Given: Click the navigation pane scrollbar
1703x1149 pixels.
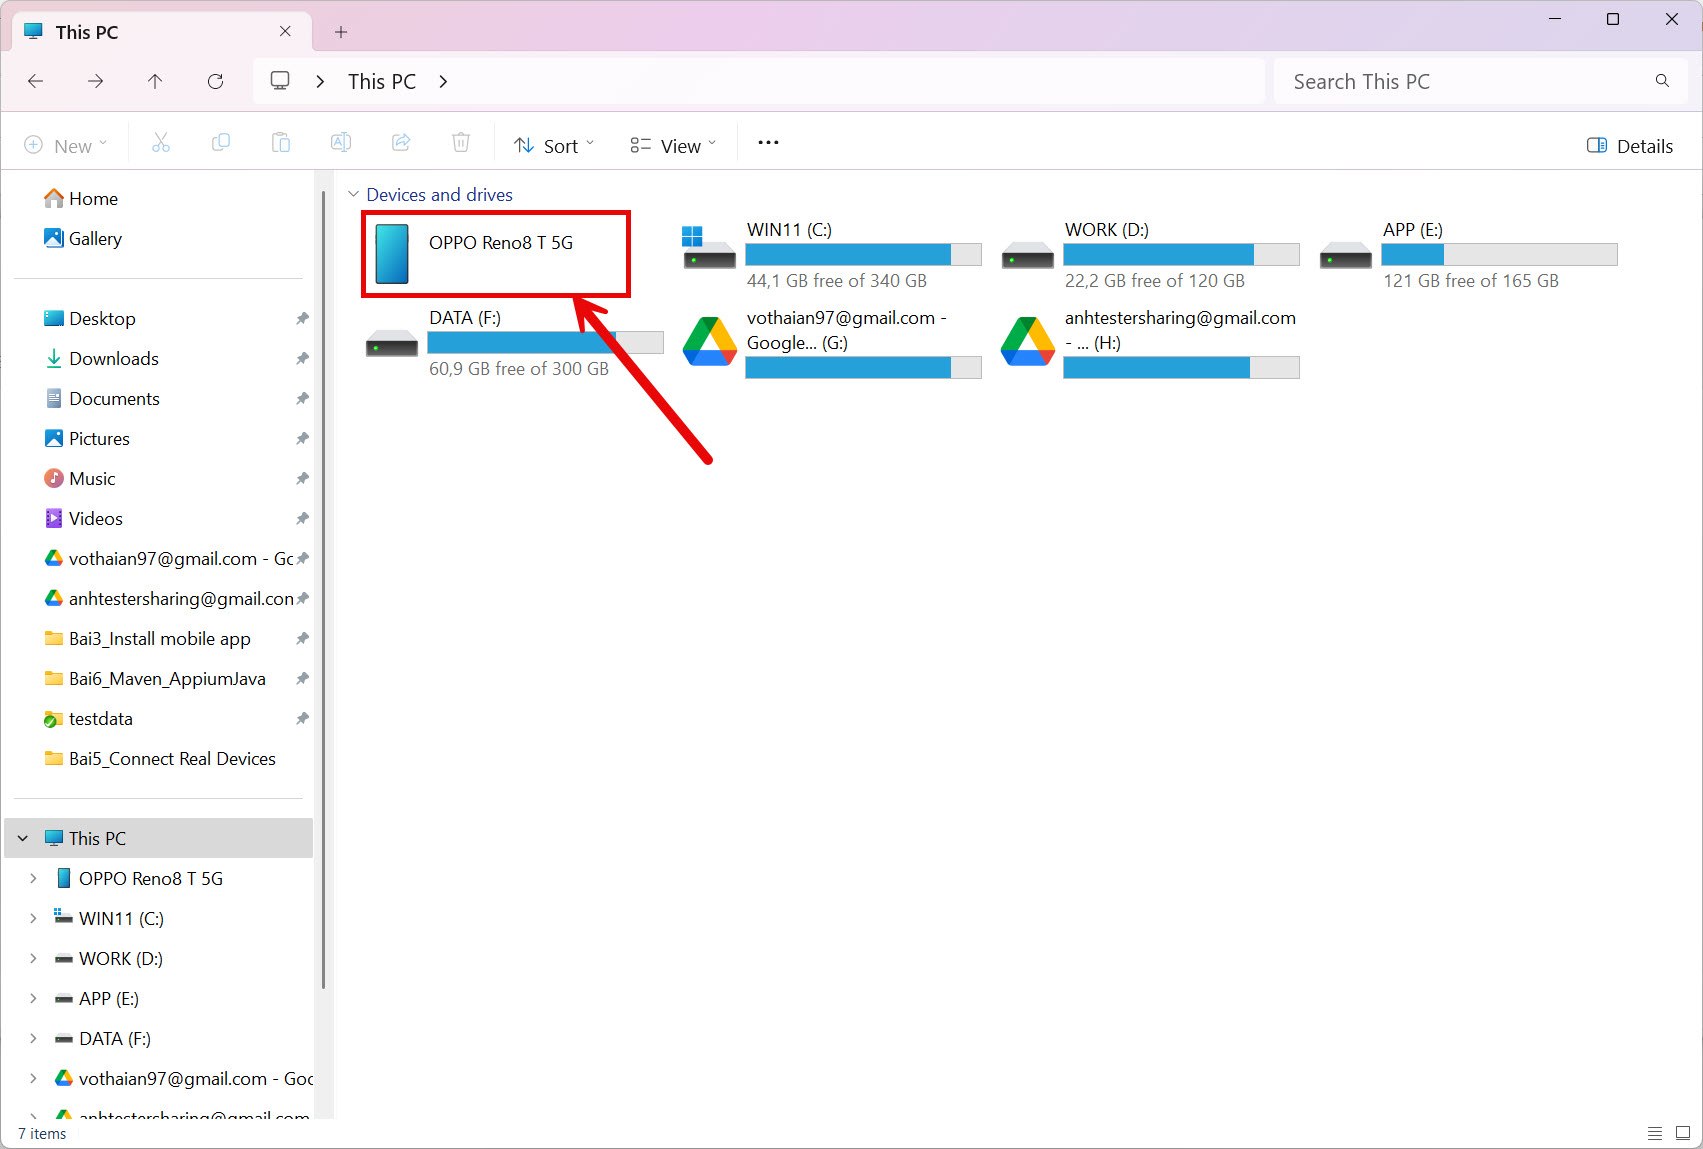Looking at the screenshot, I should point(323,590).
